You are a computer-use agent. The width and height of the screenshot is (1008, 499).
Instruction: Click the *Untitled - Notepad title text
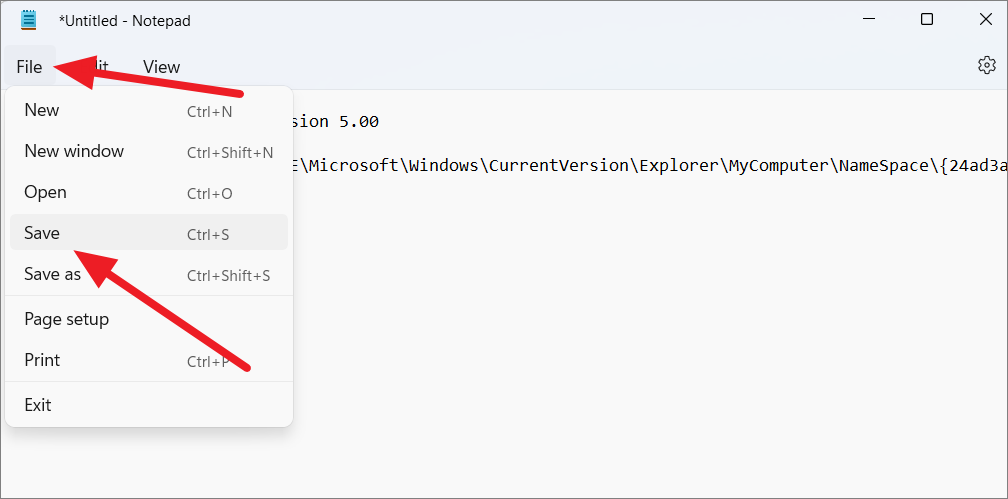click(x=124, y=21)
